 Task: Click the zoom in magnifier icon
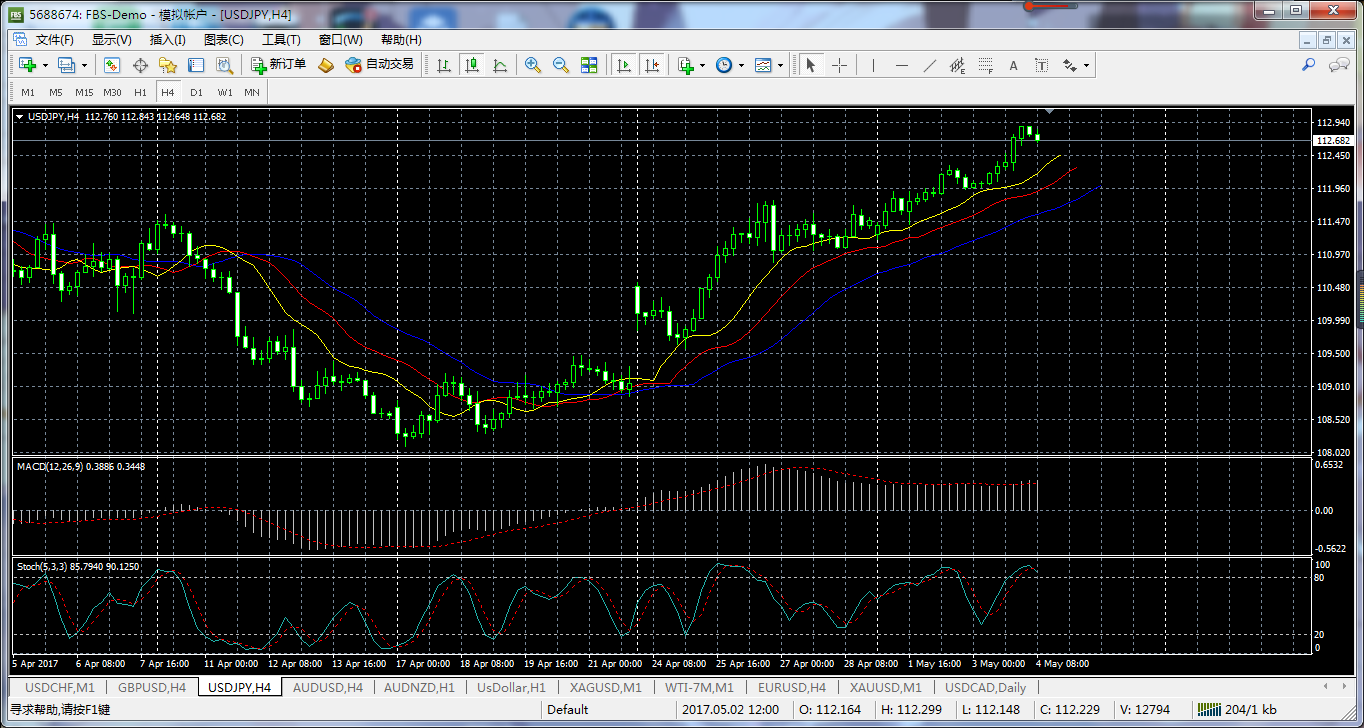coord(533,65)
